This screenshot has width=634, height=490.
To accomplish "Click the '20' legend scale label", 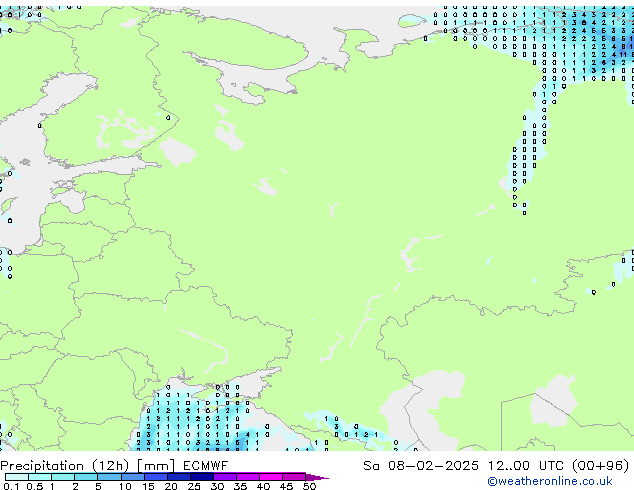I will 171,486.
